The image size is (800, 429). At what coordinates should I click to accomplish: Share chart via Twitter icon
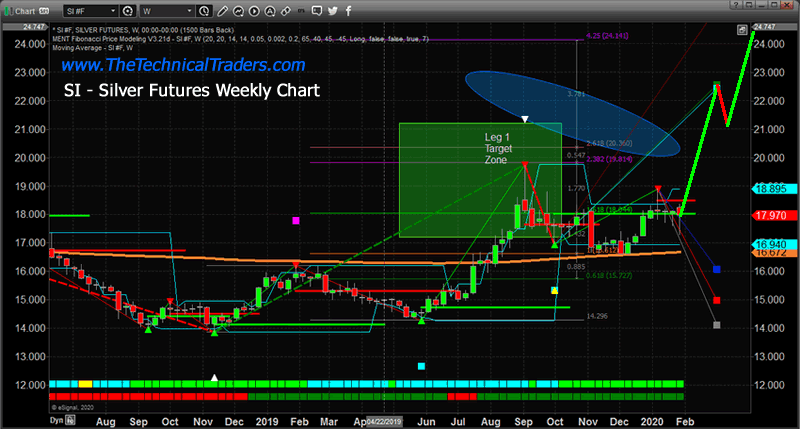pyautogui.click(x=333, y=11)
